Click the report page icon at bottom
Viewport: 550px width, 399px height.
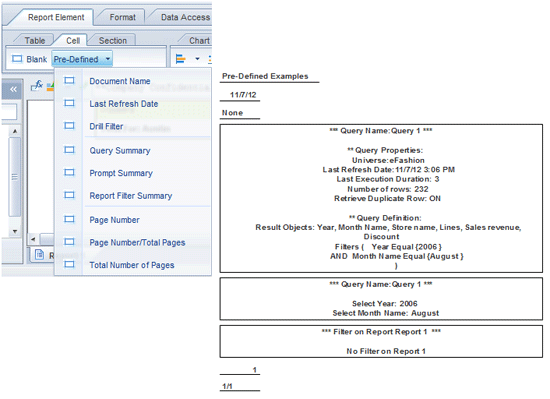click(39, 255)
